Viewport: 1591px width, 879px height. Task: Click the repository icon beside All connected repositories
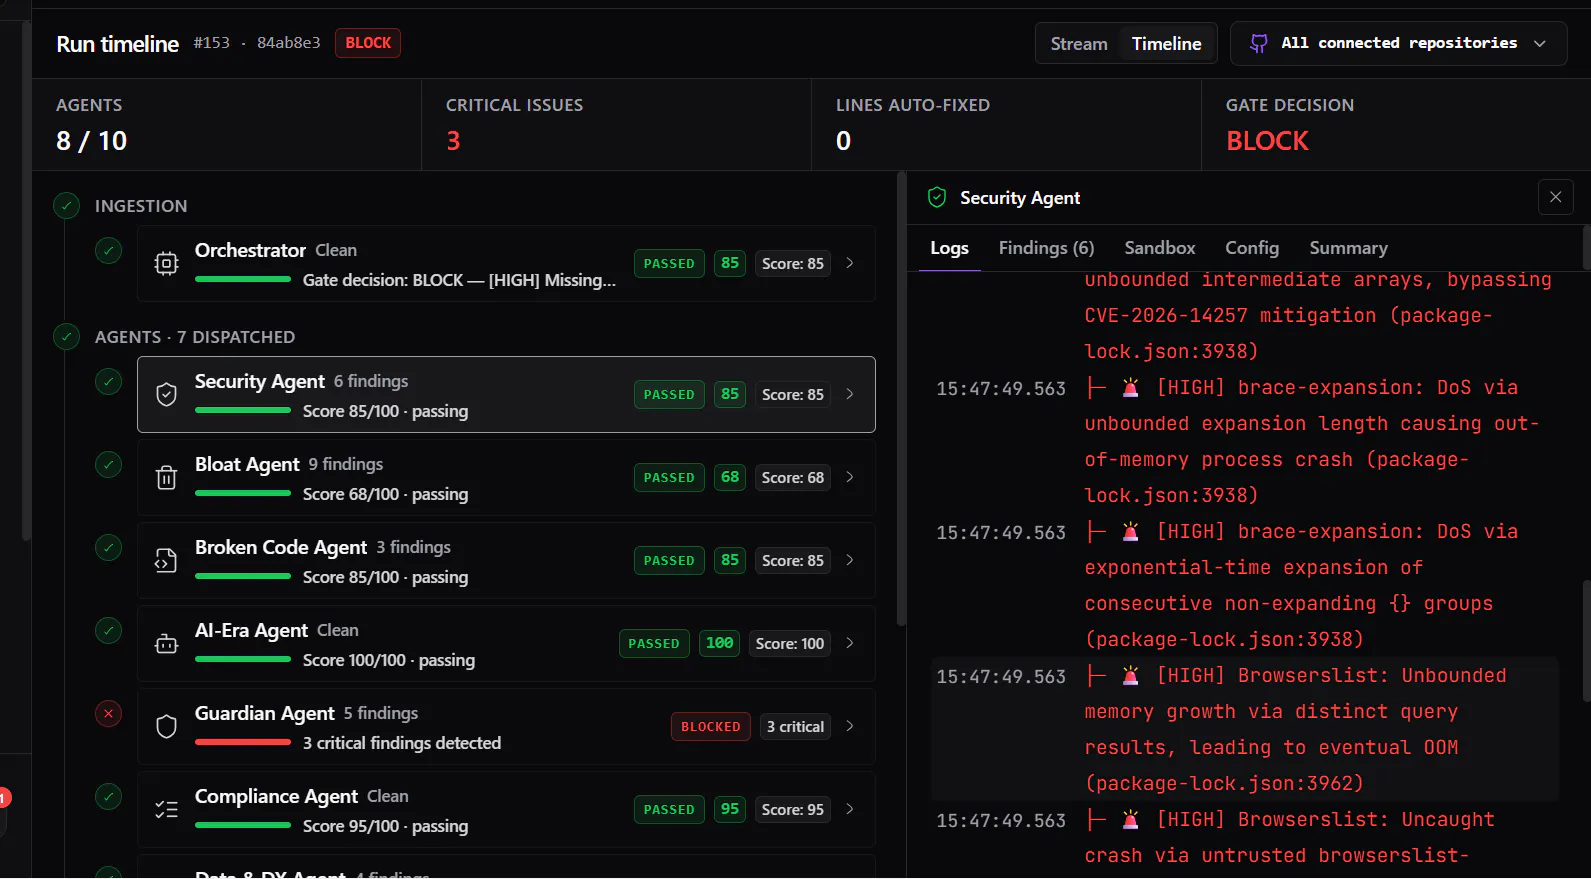point(1259,43)
